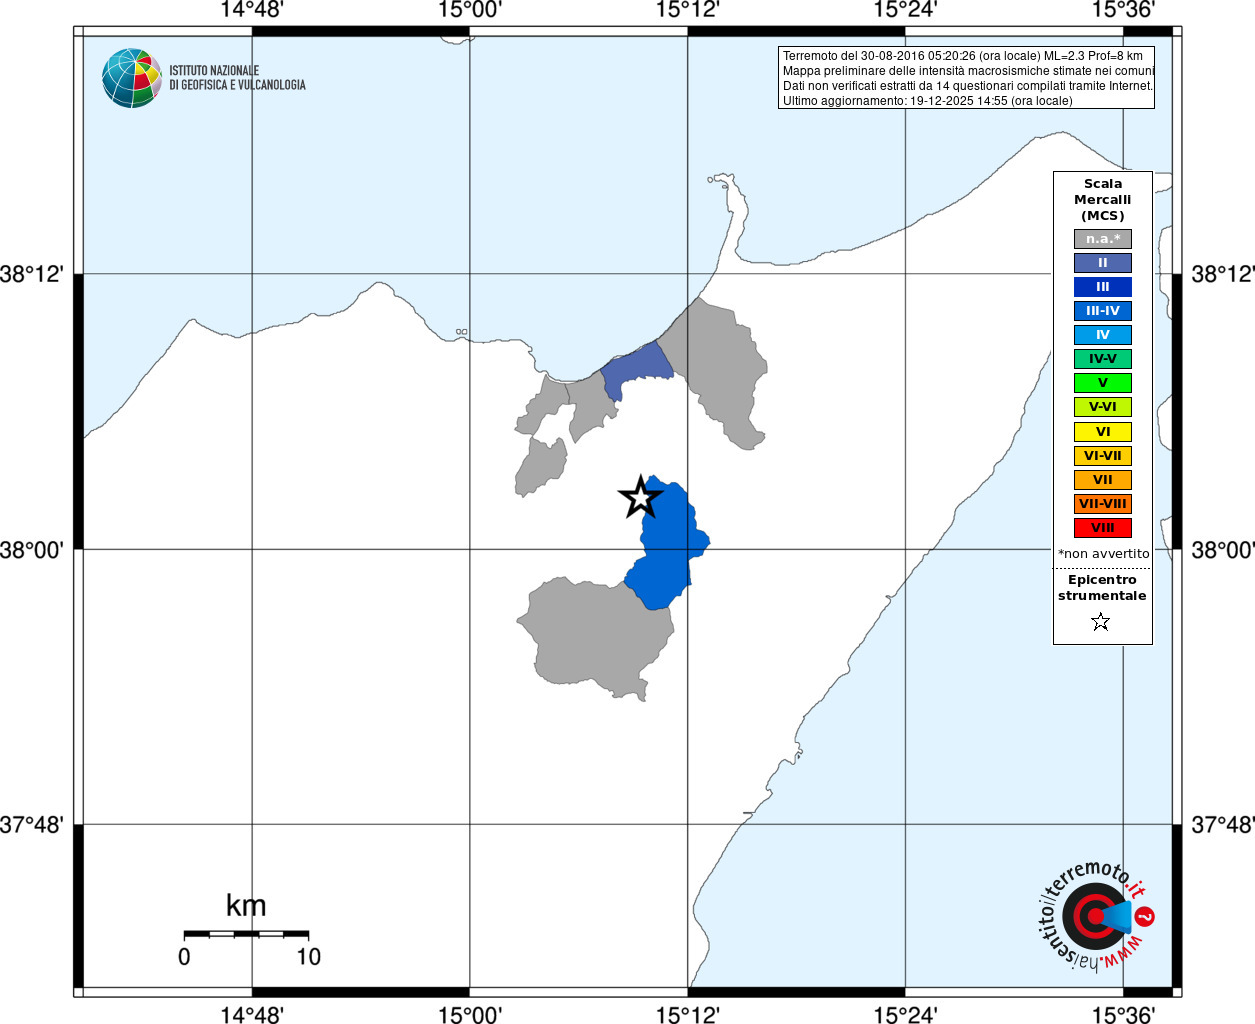The width and height of the screenshot is (1255, 1024).
Task: Click the earthquake info text box
Action: pos(966,78)
